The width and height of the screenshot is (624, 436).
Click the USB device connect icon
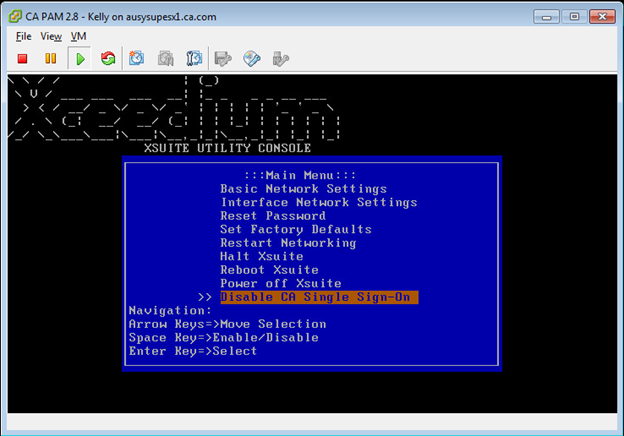[281, 59]
